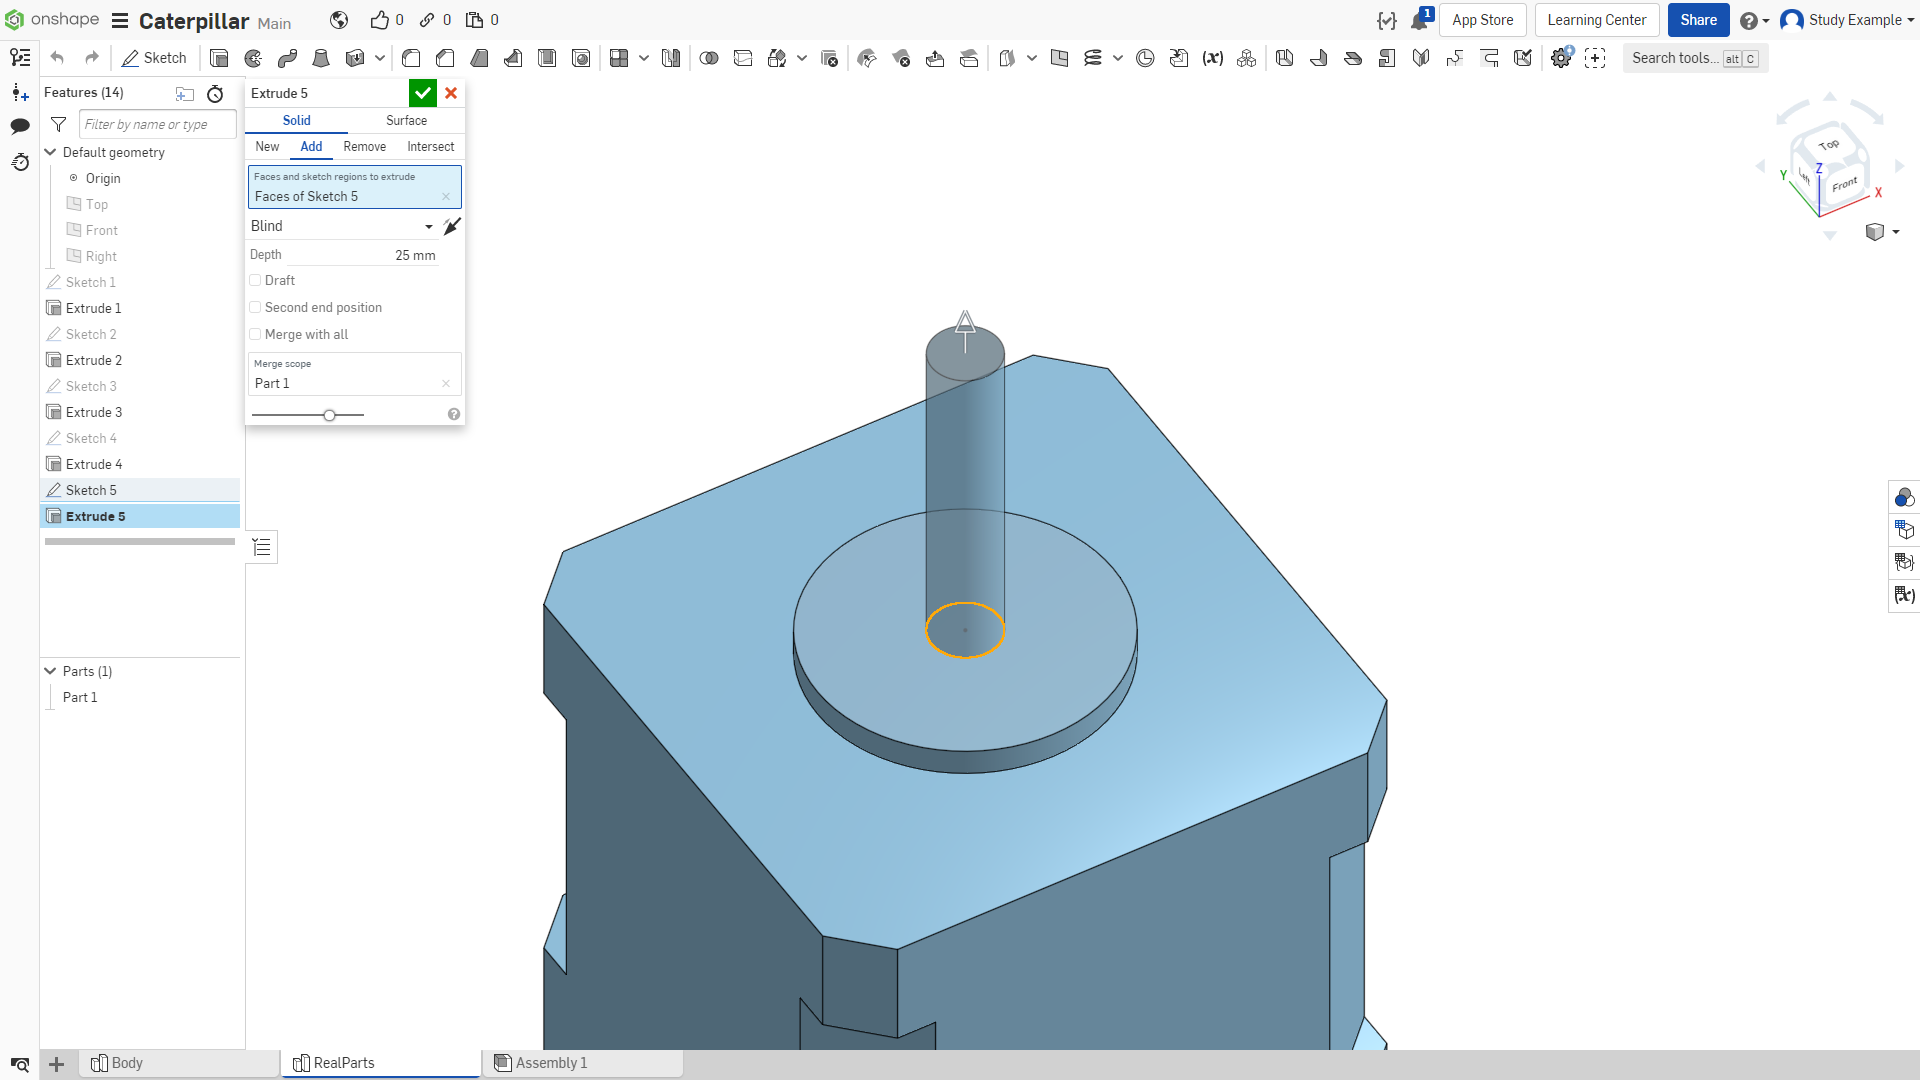This screenshot has height=1080, width=1920.
Task: Select the Split tool
Action: [x=743, y=58]
